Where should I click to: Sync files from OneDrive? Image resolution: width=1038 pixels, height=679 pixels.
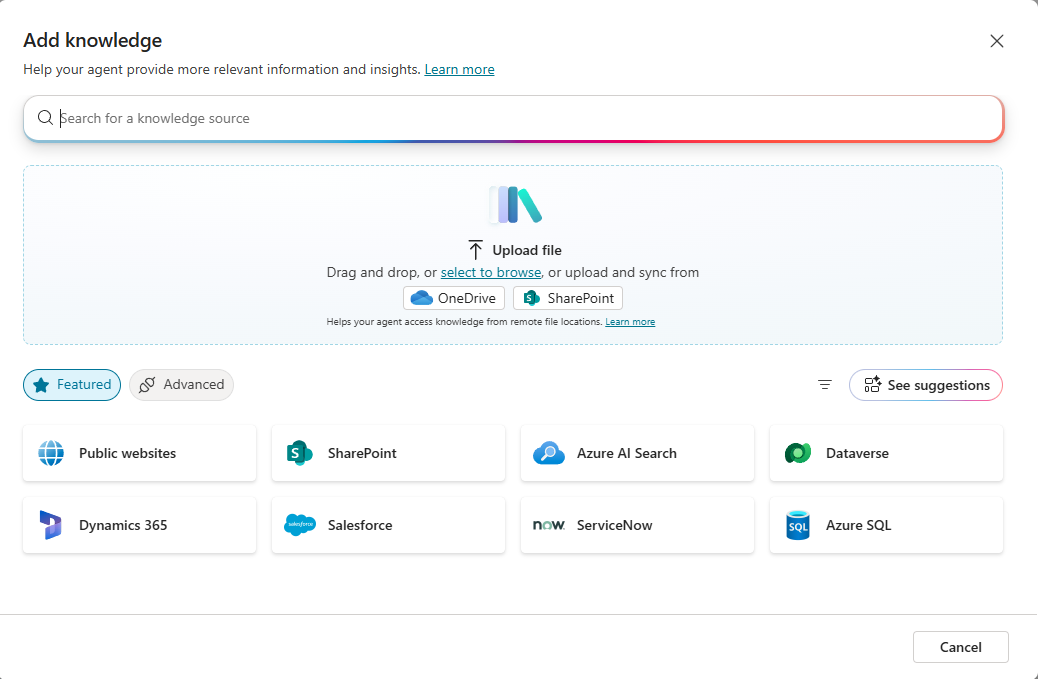point(453,297)
